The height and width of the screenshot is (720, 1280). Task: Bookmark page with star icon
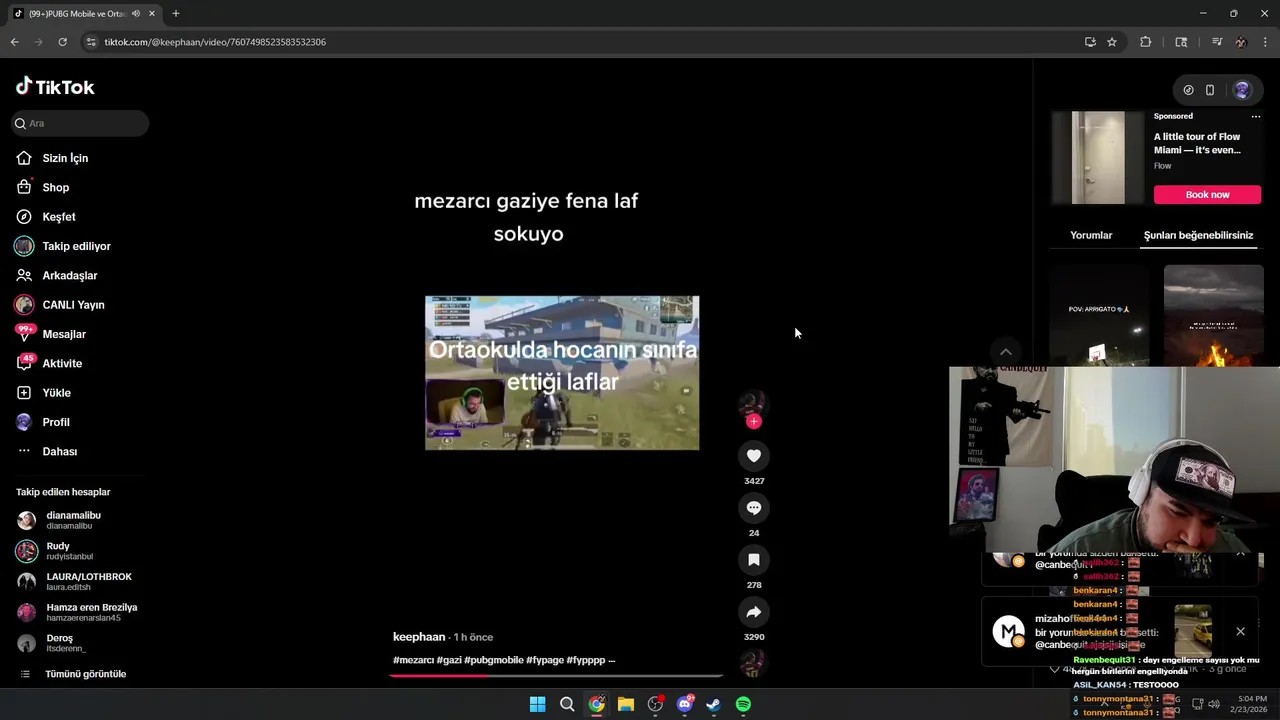[1111, 42]
